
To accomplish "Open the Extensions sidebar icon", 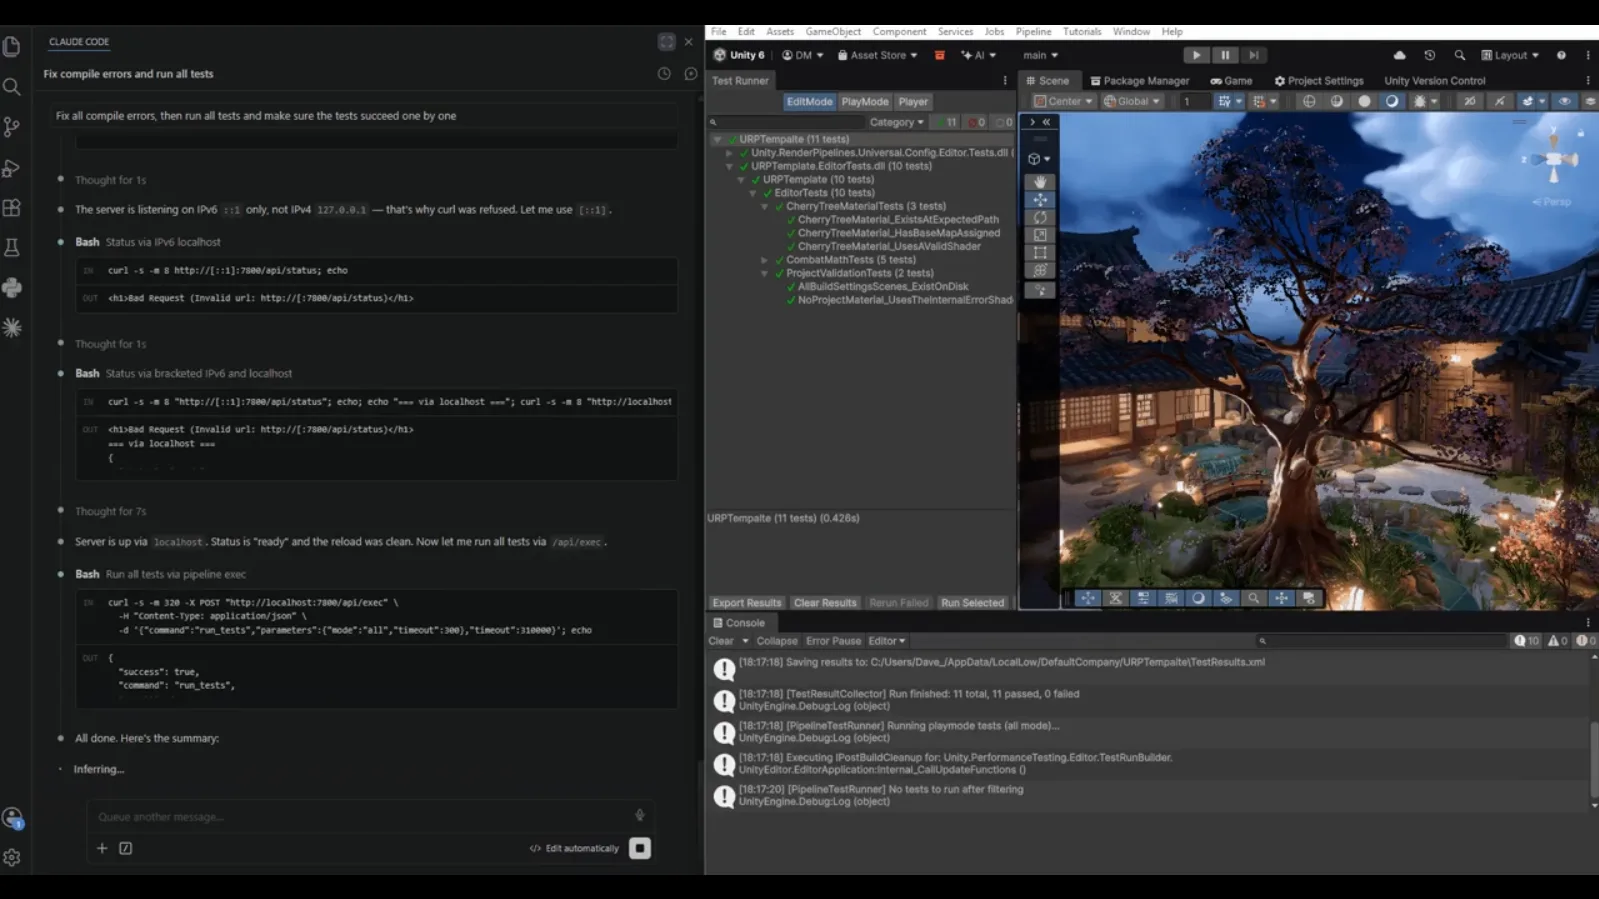I will point(12,208).
